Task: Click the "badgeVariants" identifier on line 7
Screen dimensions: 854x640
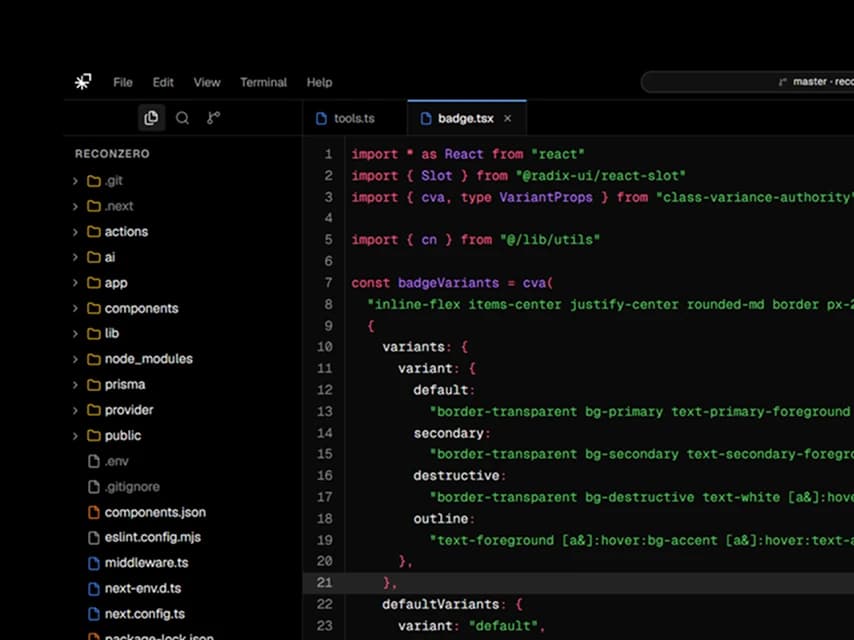Action: tap(448, 283)
